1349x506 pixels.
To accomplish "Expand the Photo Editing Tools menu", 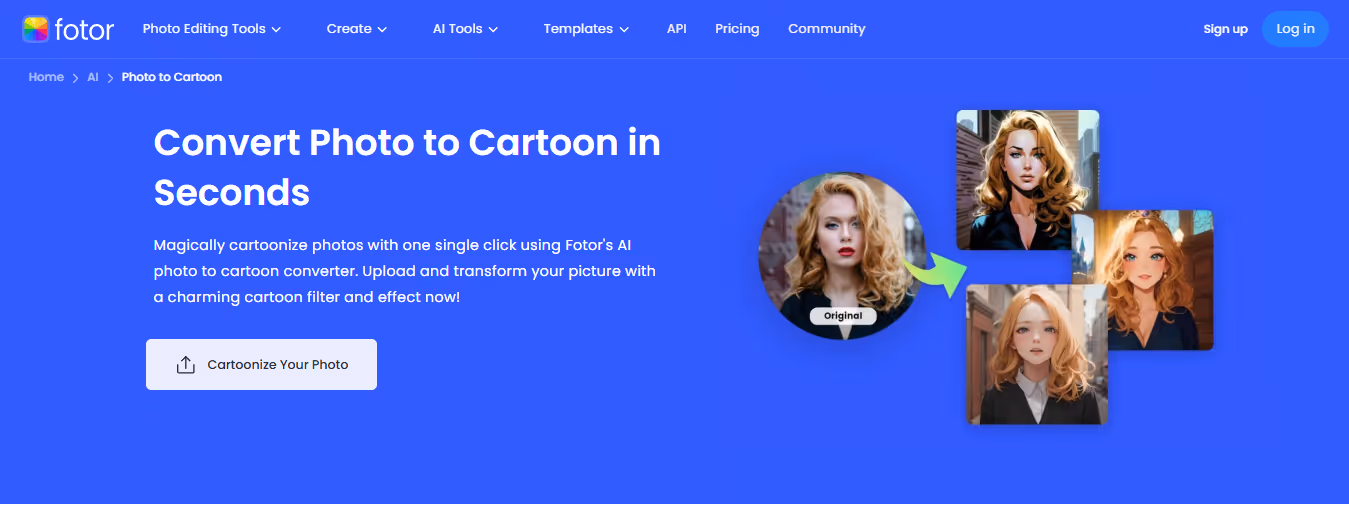I will coord(212,29).
